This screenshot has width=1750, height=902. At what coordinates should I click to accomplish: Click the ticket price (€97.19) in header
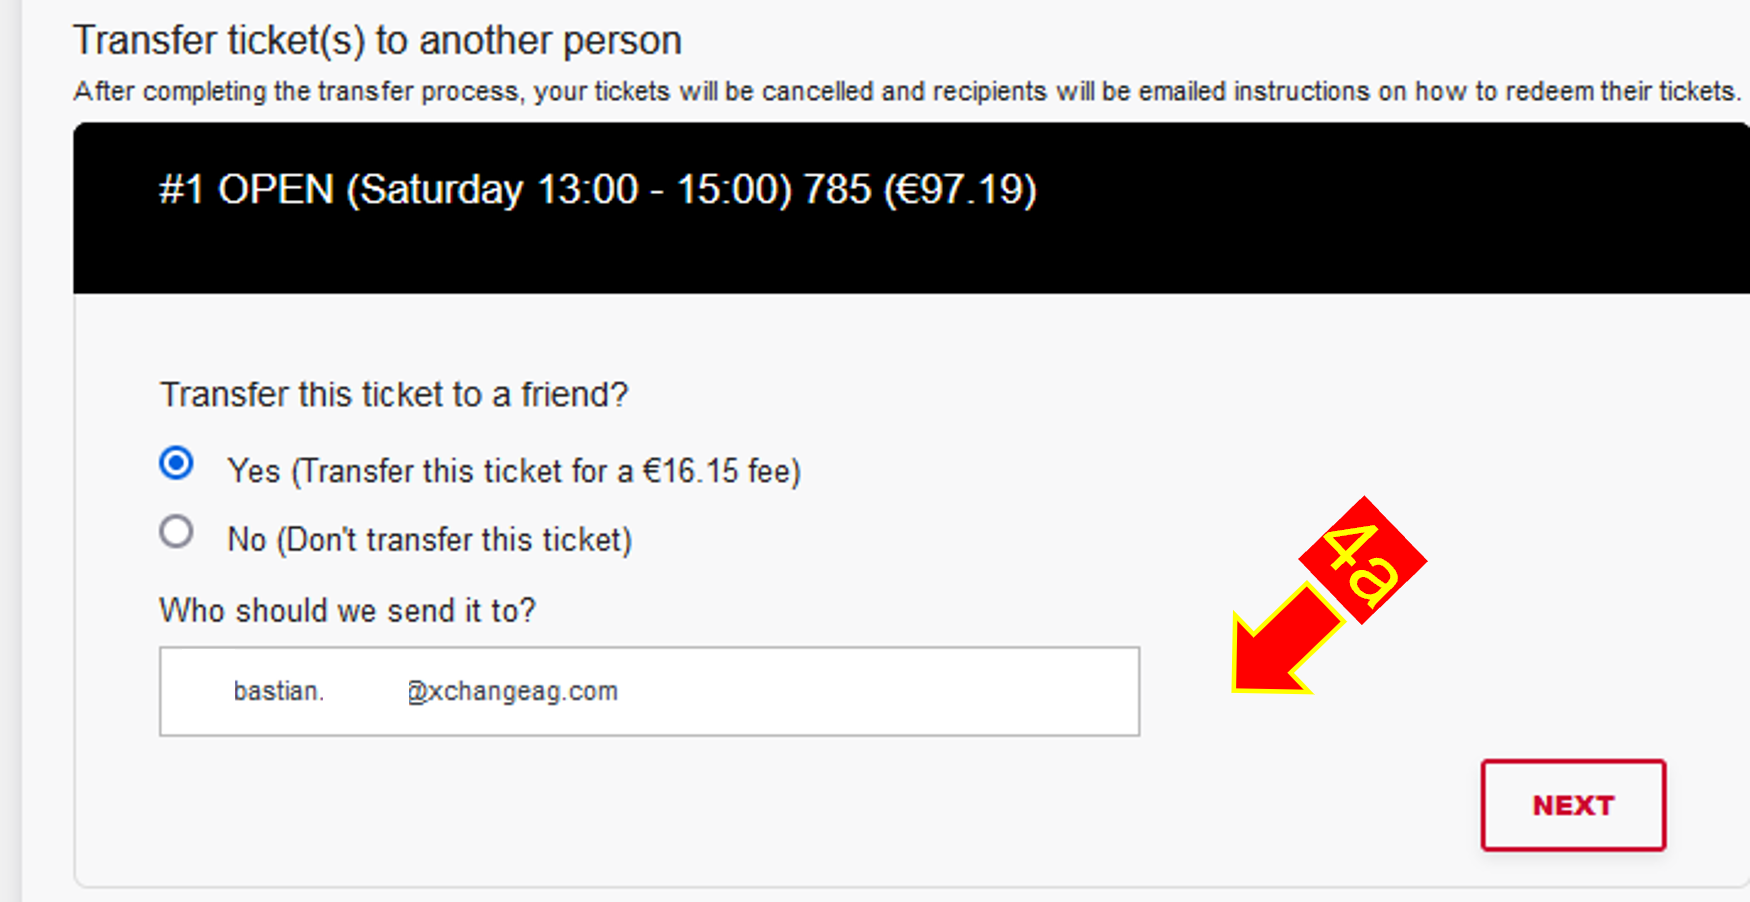pyautogui.click(x=960, y=190)
